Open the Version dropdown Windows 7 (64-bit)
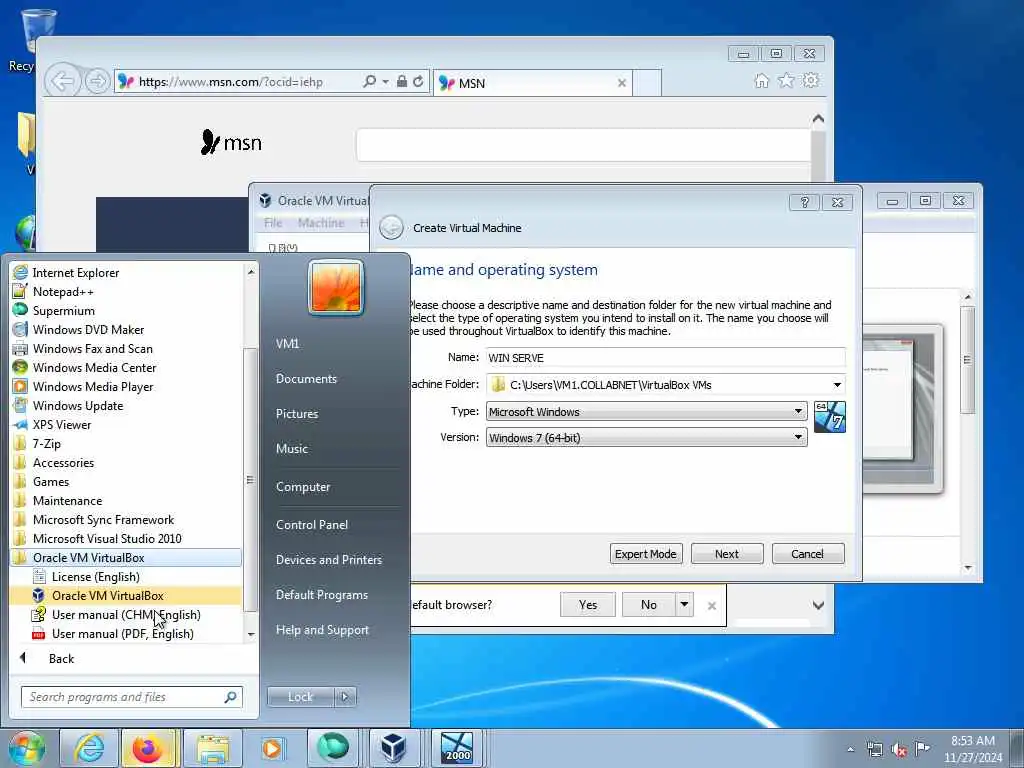Screen dimensions: 1024x768 (x=646, y=438)
